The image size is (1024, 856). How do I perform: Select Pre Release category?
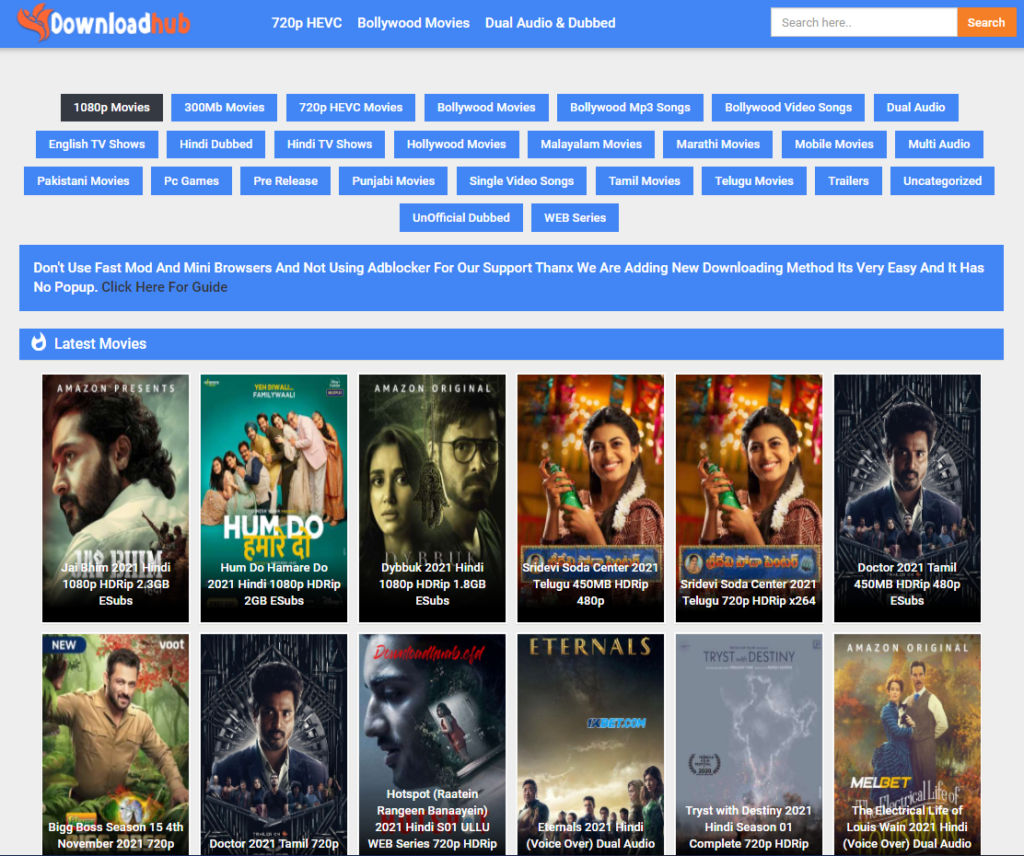tap(285, 181)
